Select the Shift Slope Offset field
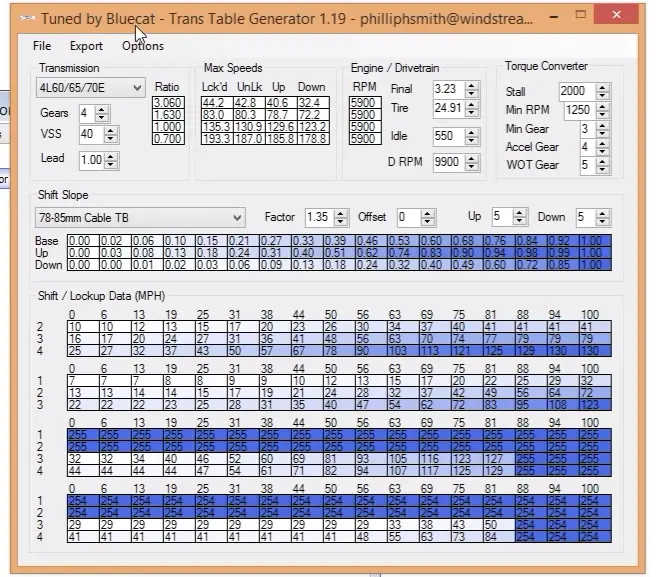Screen dimensions: 656x577 tap(409, 217)
